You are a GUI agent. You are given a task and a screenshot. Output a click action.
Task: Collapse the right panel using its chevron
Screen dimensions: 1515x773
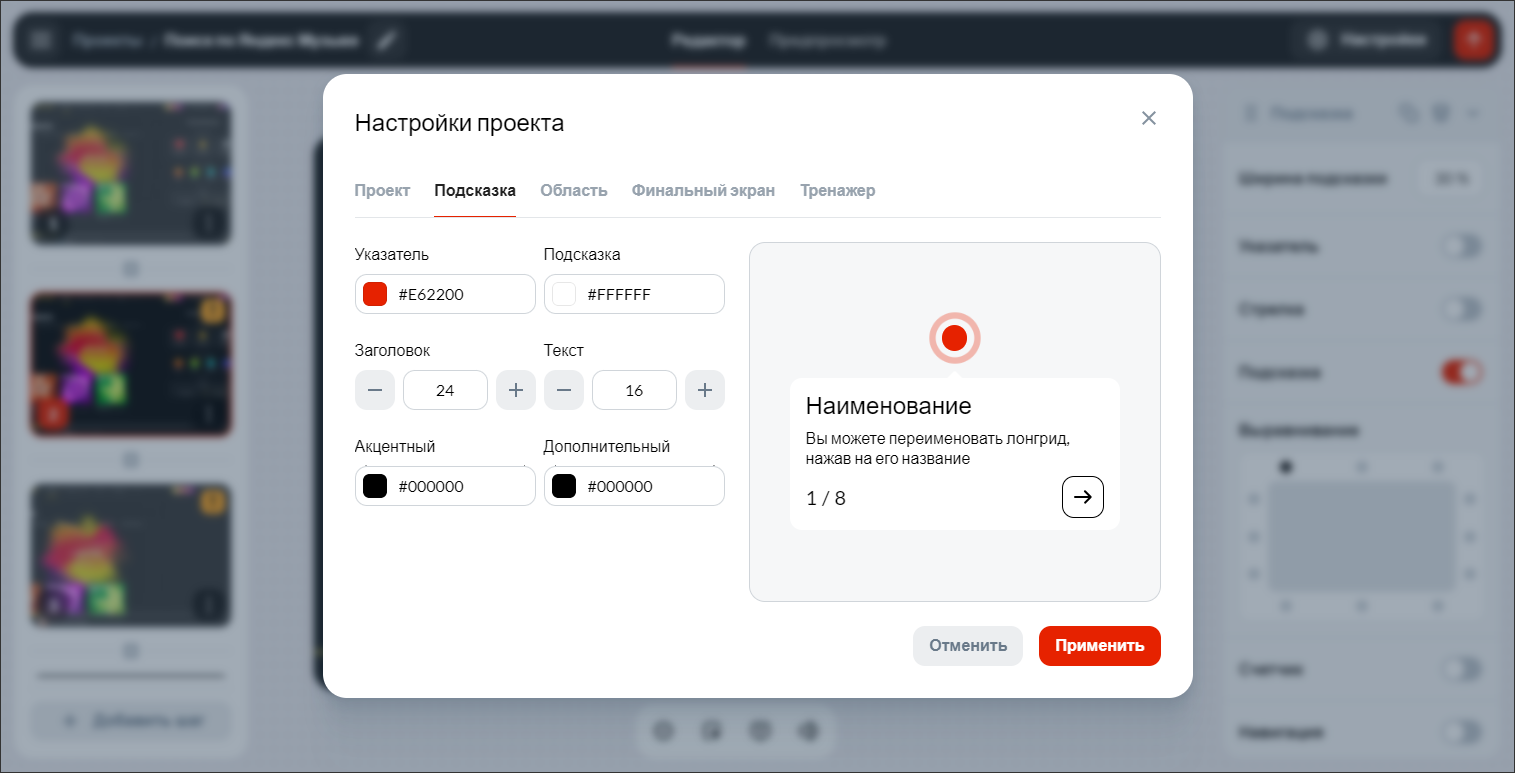[x=1472, y=113]
